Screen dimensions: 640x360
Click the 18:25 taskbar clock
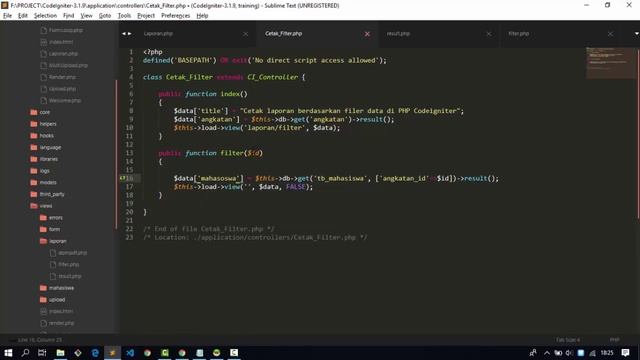[x=607, y=353]
